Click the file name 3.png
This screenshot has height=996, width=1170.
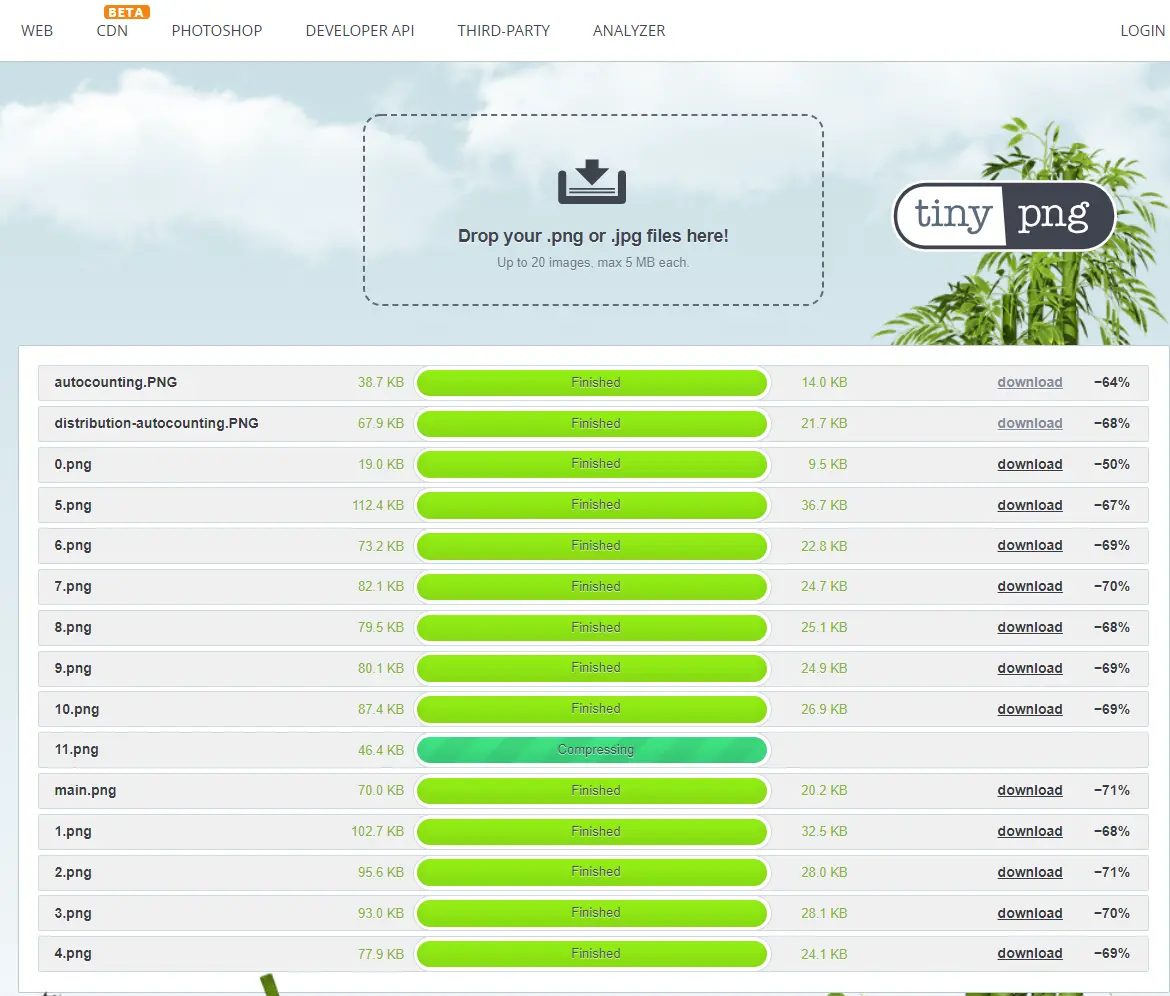pos(72,913)
